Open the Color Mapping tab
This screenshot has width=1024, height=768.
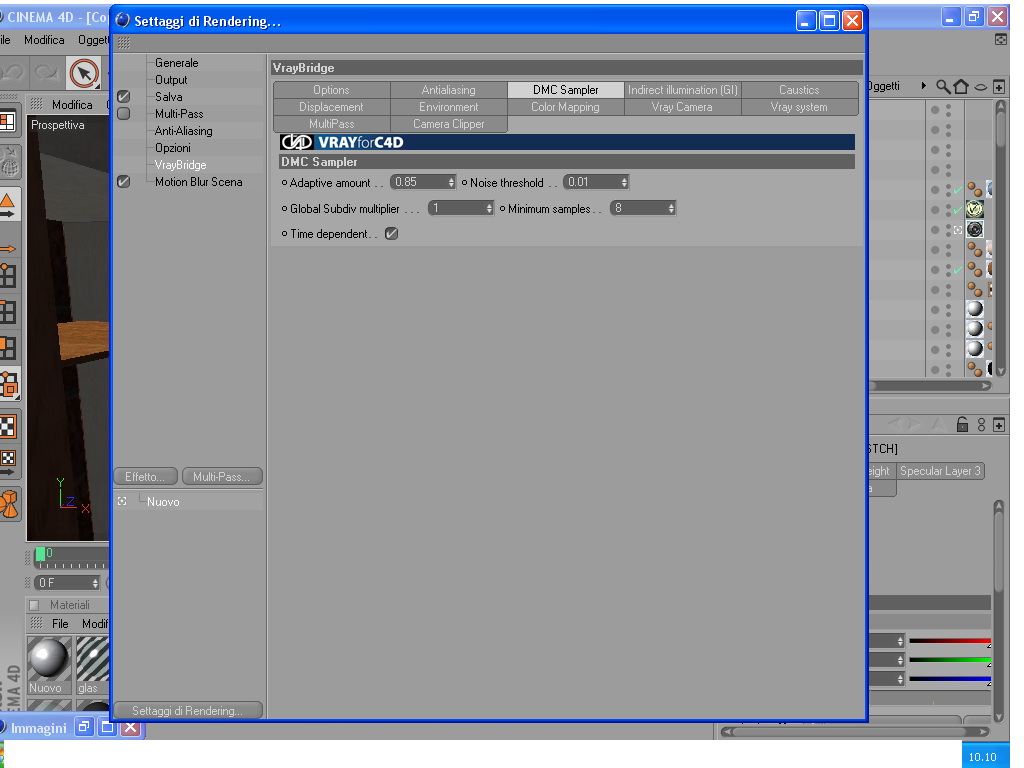(x=566, y=106)
